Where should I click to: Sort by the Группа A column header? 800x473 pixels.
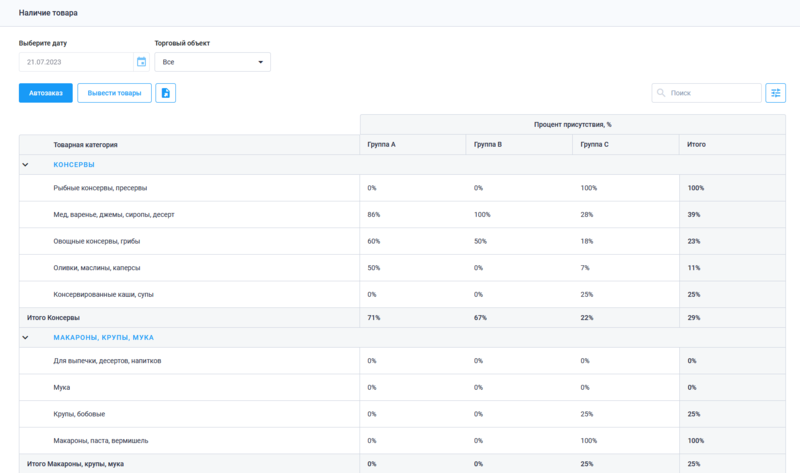(x=381, y=145)
